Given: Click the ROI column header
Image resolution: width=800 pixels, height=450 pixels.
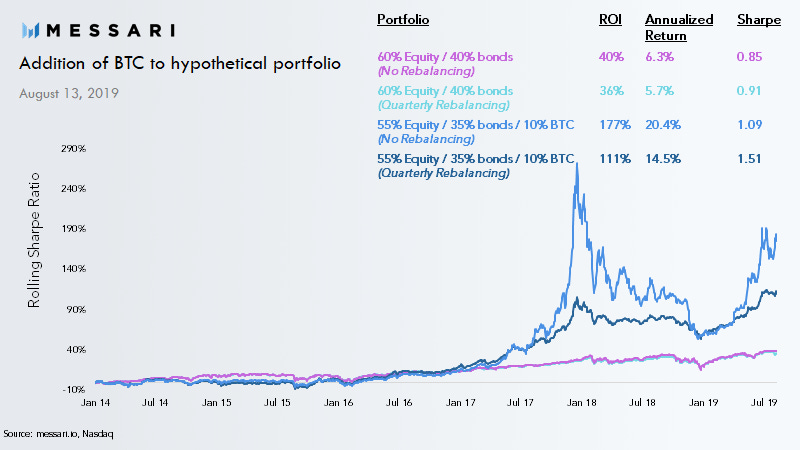Looking at the screenshot, I should (x=609, y=20).
